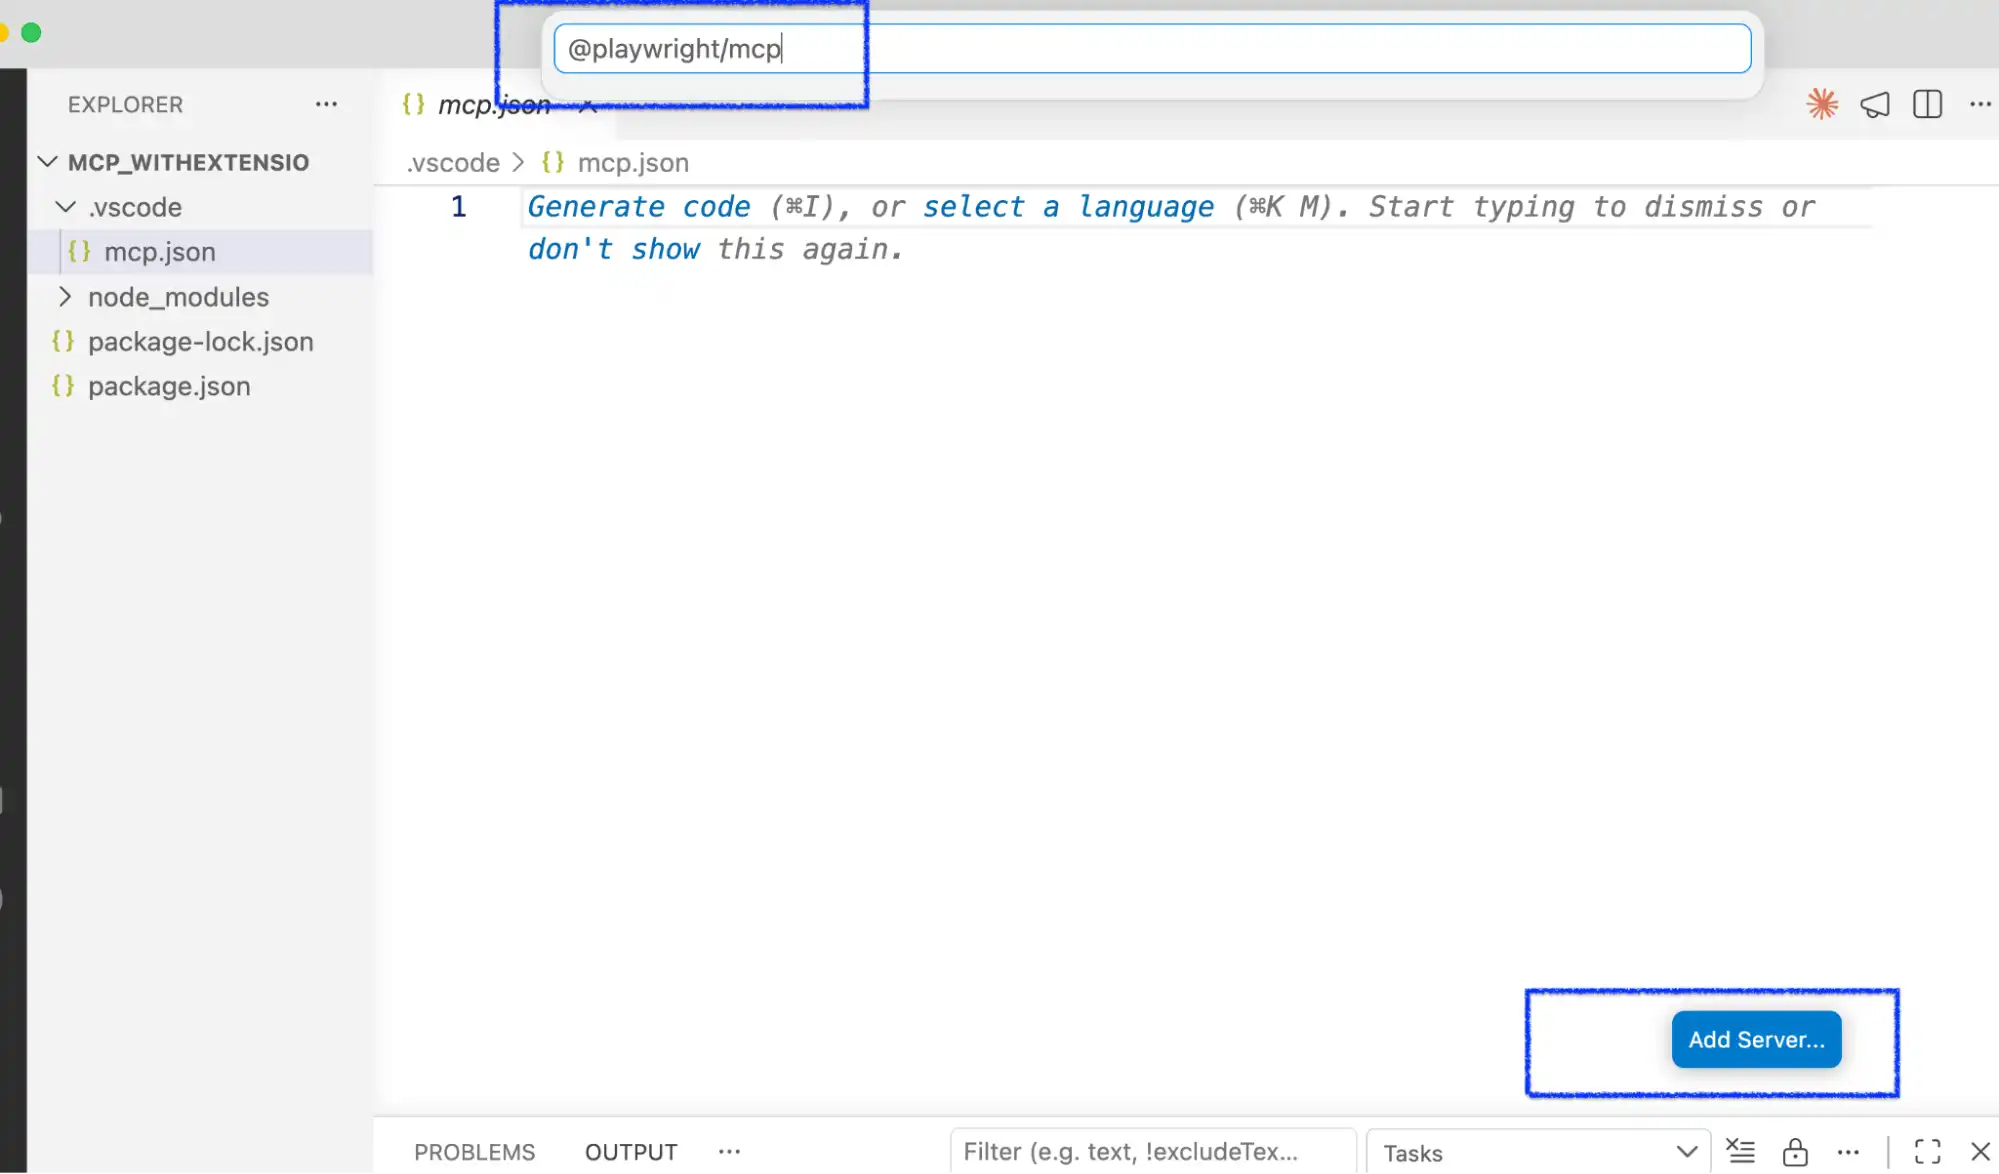The image size is (1999, 1174).
Task: Open editor More Actions ellipsis
Action: click(x=1980, y=104)
